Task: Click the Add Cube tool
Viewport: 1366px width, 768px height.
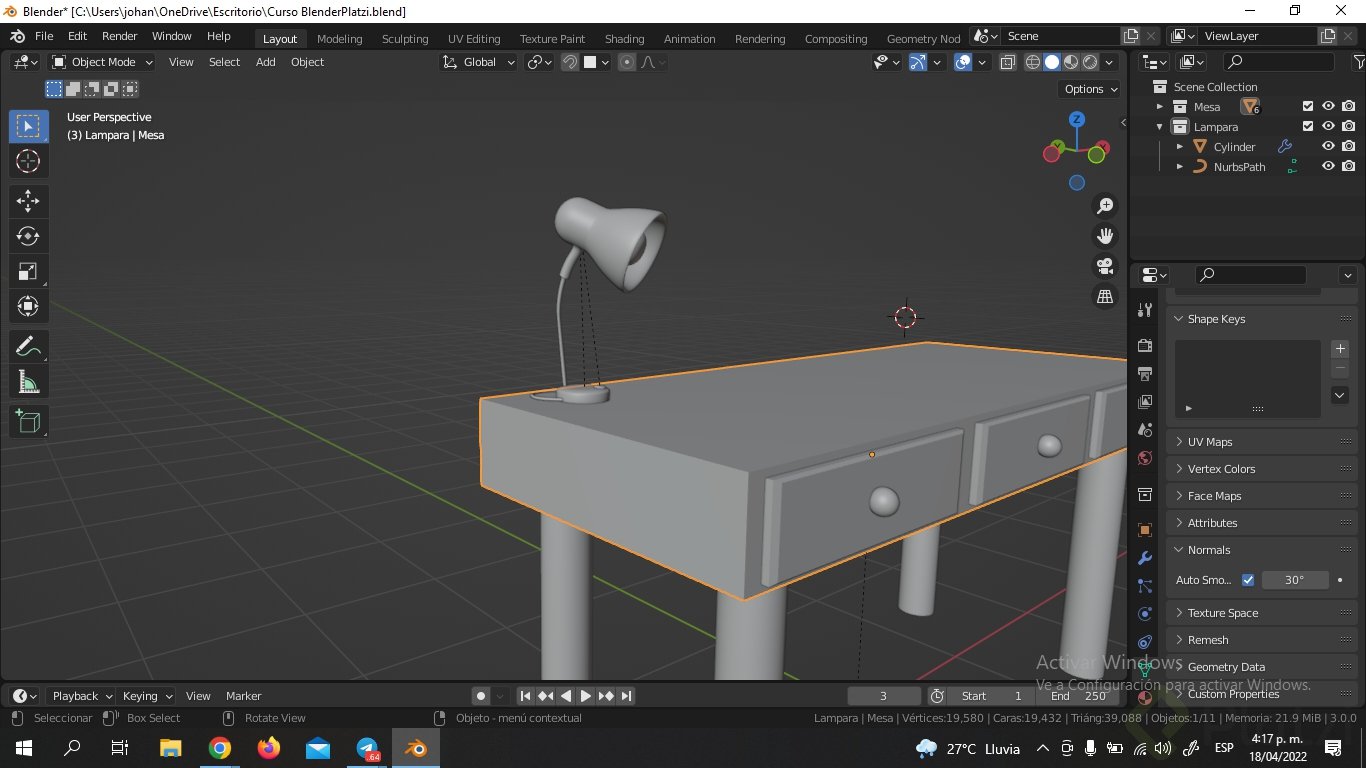Action: coord(28,422)
